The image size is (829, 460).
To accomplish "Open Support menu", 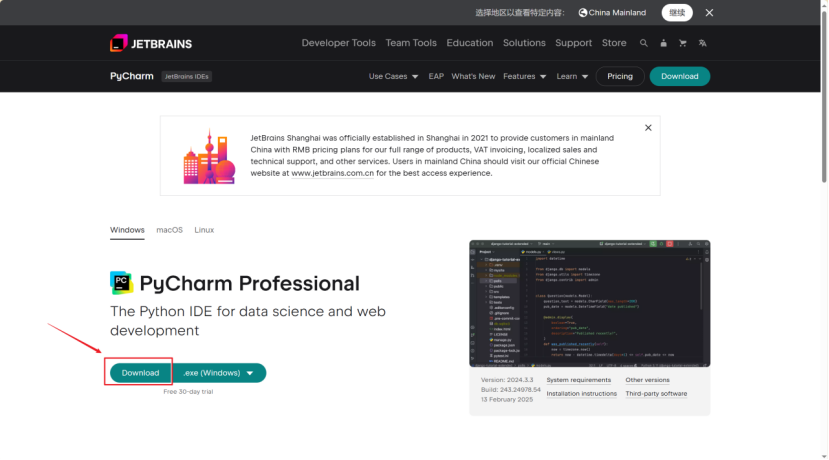I will click(573, 43).
